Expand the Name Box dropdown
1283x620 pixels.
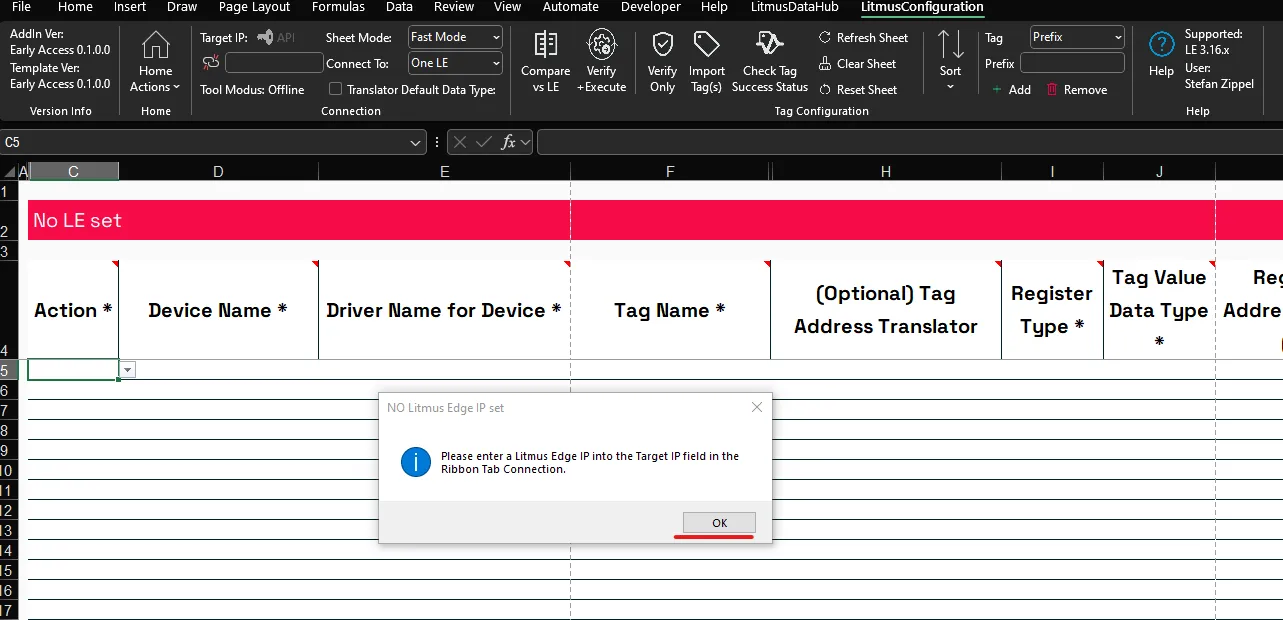point(417,143)
